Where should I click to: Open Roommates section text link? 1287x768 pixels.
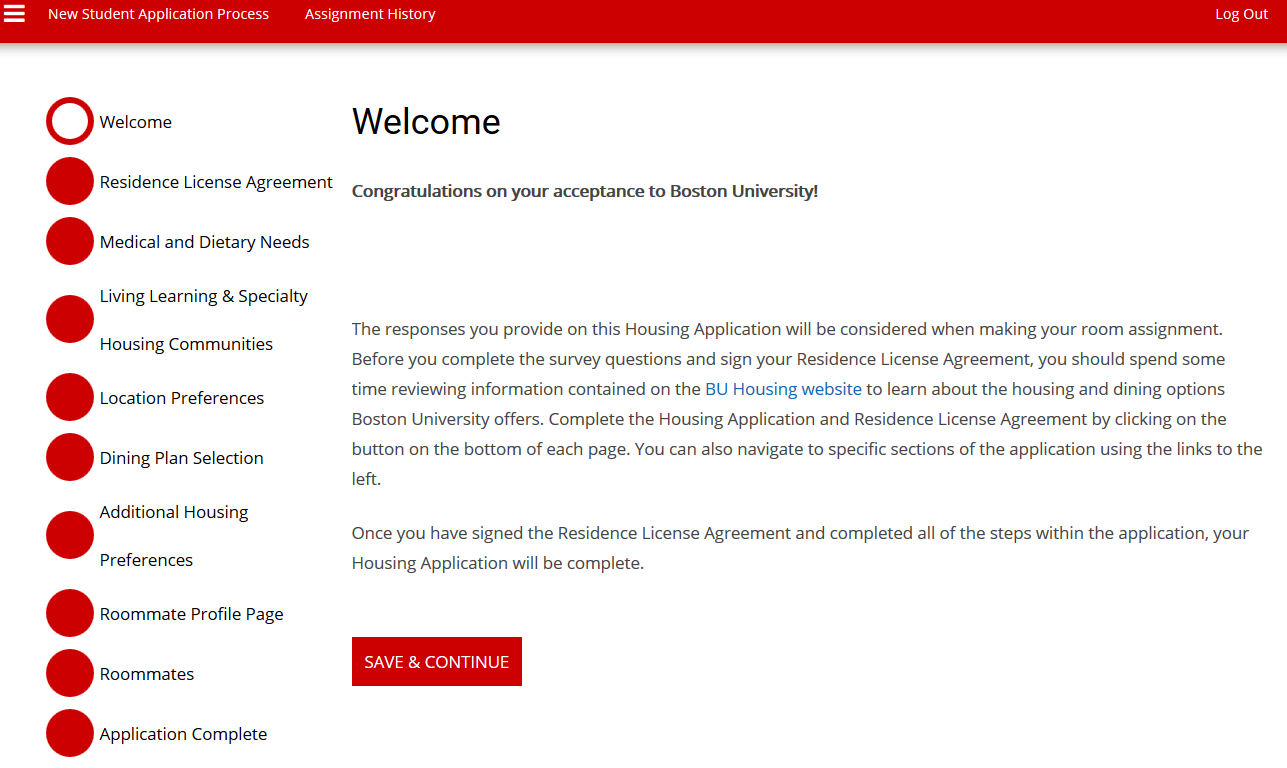[x=147, y=674]
